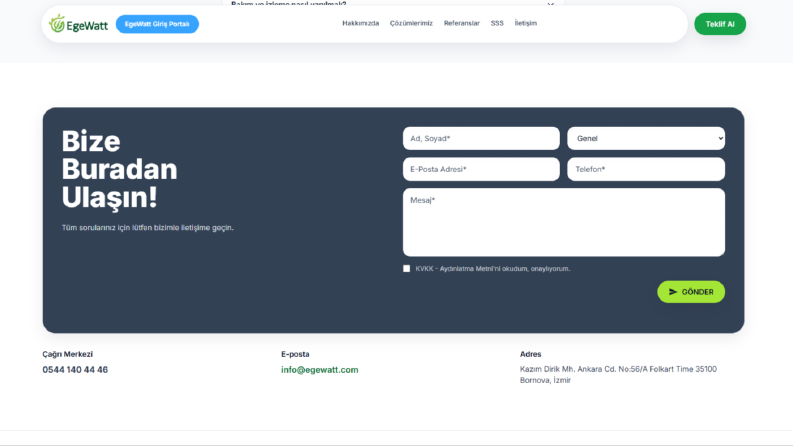Open the EgeWatt Giriş Portalı button
This screenshot has height=446, width=793.
(157, 24)
